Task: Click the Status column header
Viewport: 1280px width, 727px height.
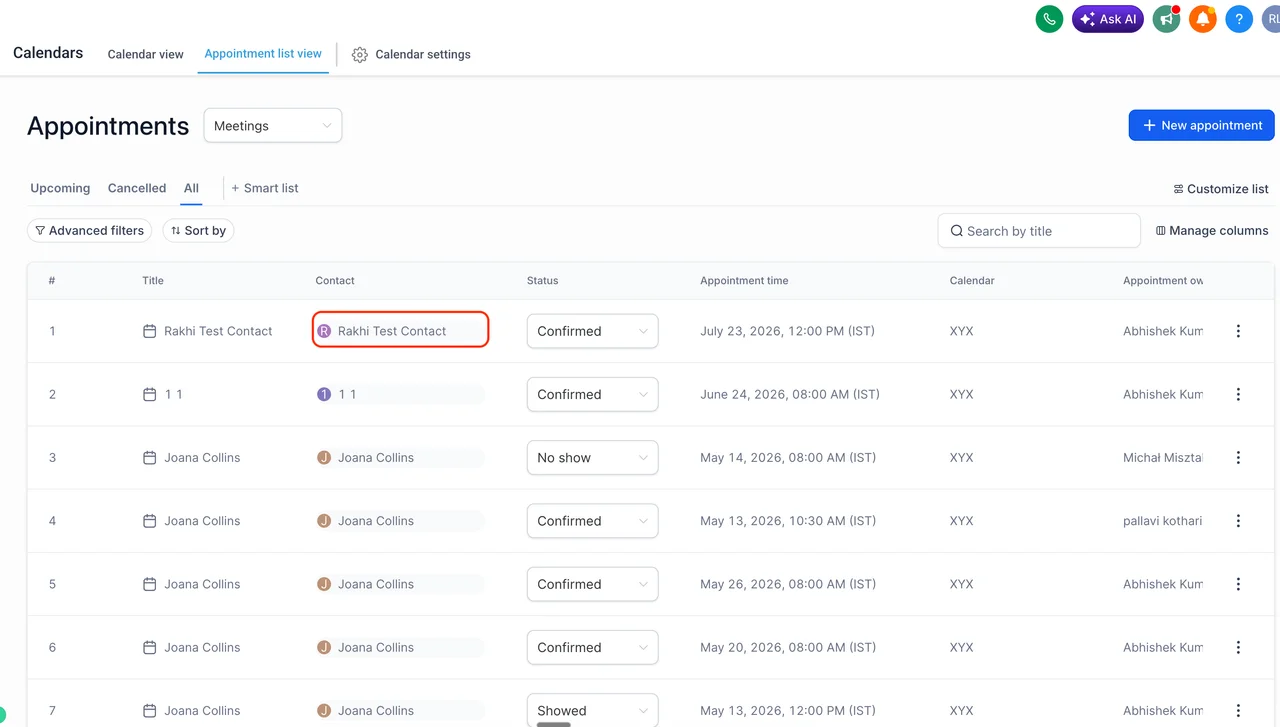Action: (x=542, y=281)
